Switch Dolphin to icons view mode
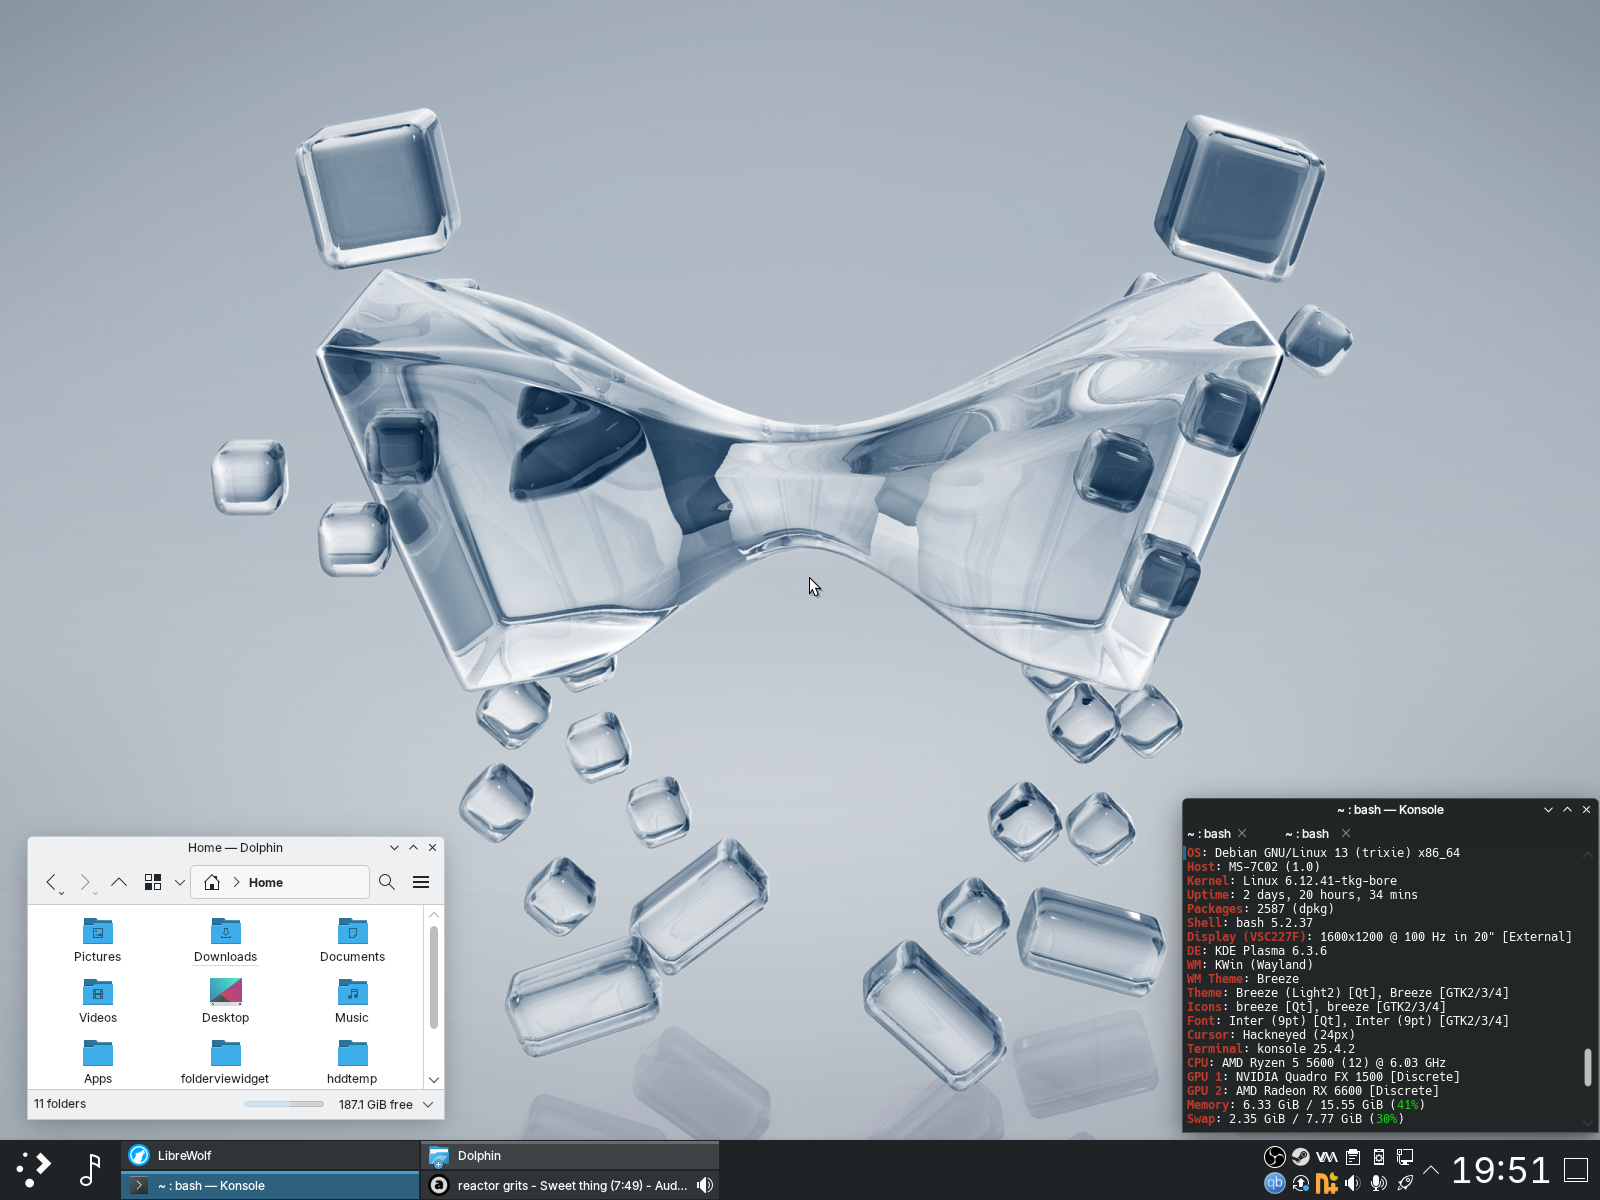This screenshot has width=1600, height=1200. pyautogui.click(x=153, y=882)
